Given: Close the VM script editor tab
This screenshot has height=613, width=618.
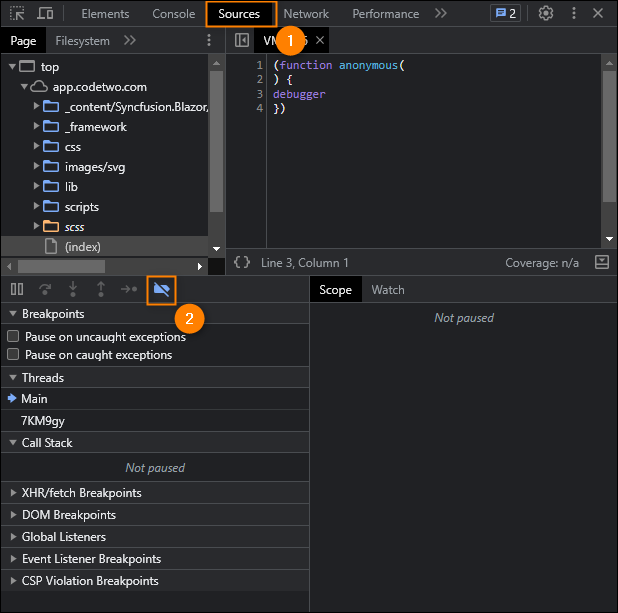Looking at the screenshot, I should click(320, 40).
